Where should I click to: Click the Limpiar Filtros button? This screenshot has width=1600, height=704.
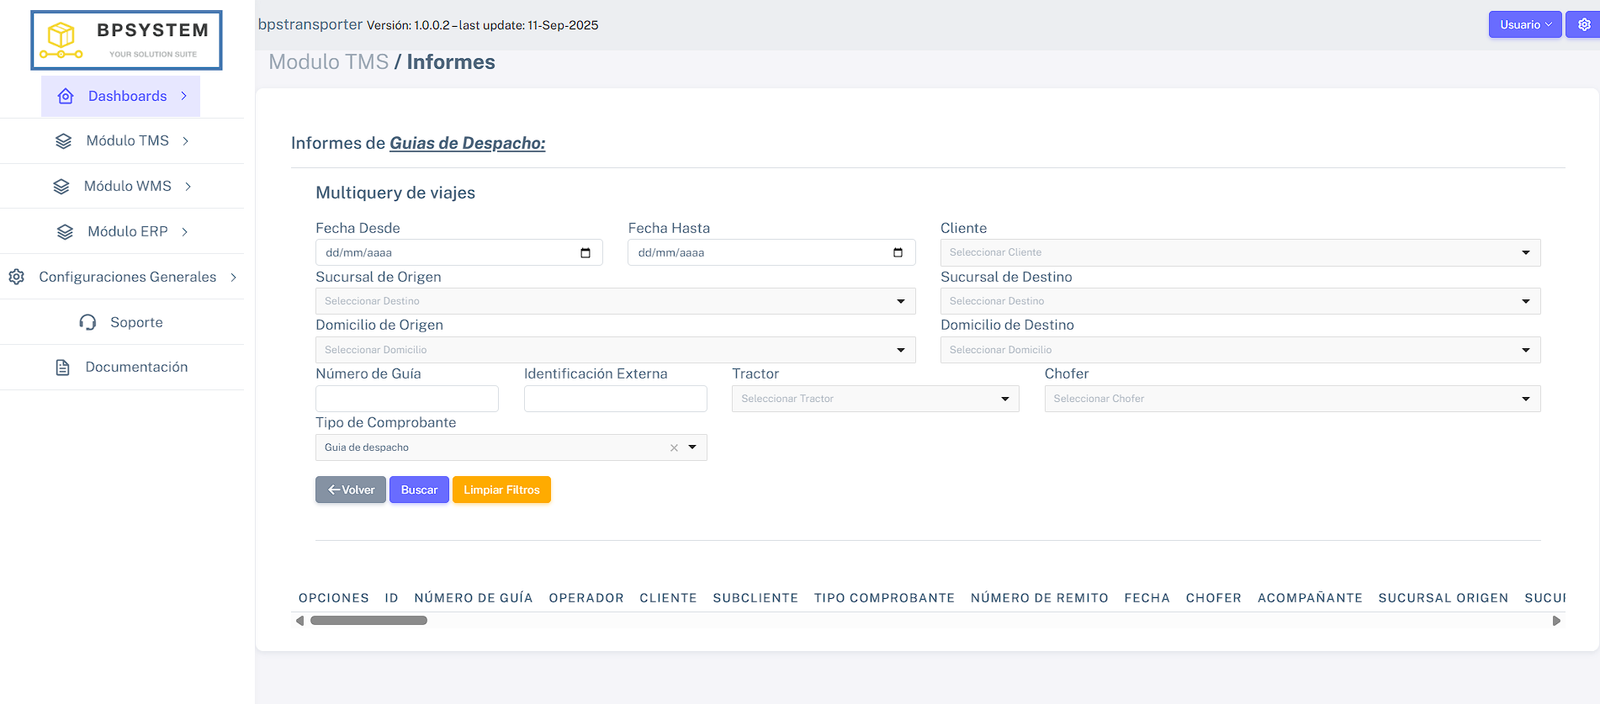(501, 490)
